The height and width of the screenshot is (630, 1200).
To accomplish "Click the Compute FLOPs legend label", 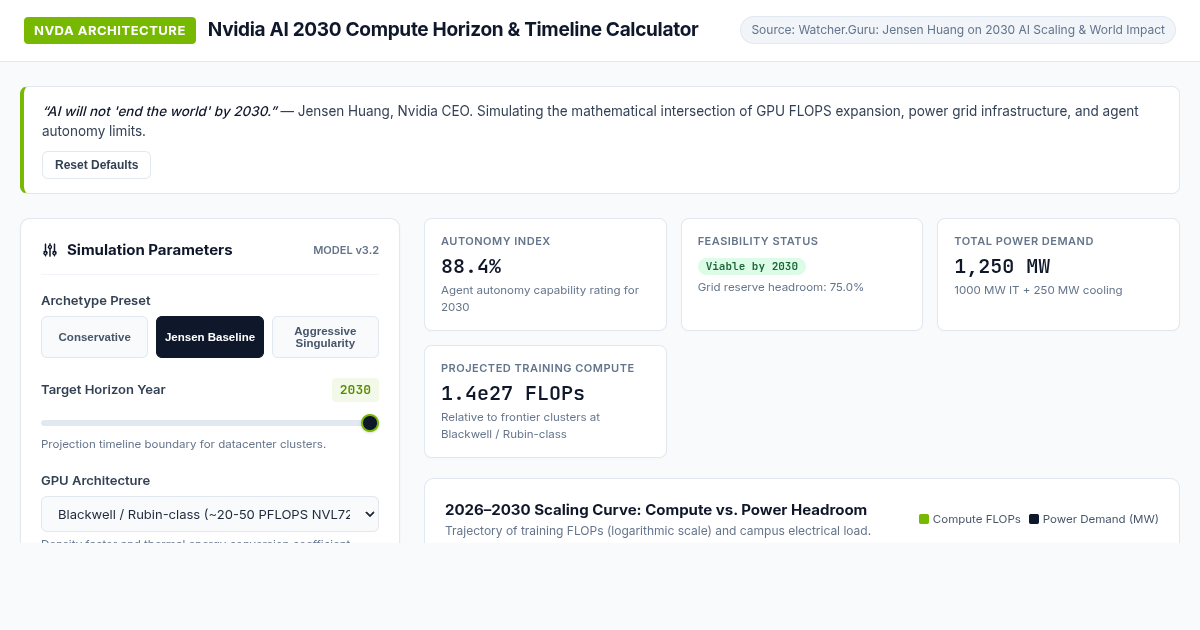I will [x=977, y=519].
